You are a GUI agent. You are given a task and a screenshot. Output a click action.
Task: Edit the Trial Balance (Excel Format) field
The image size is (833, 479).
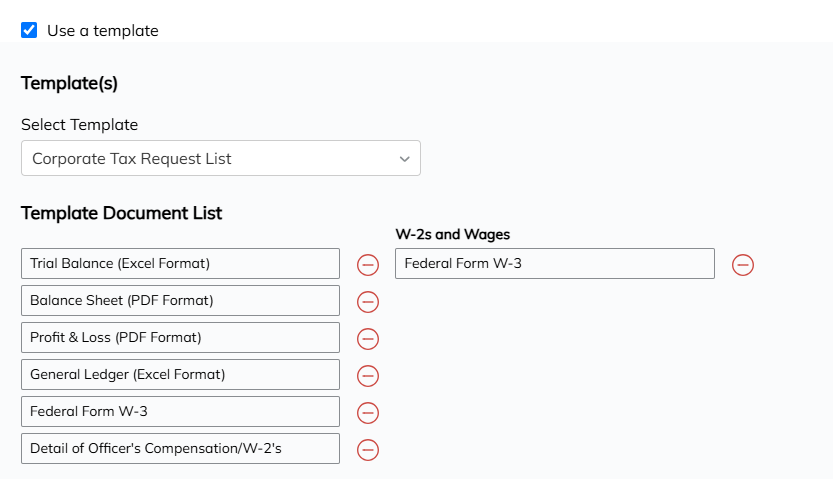click(181, 263)
